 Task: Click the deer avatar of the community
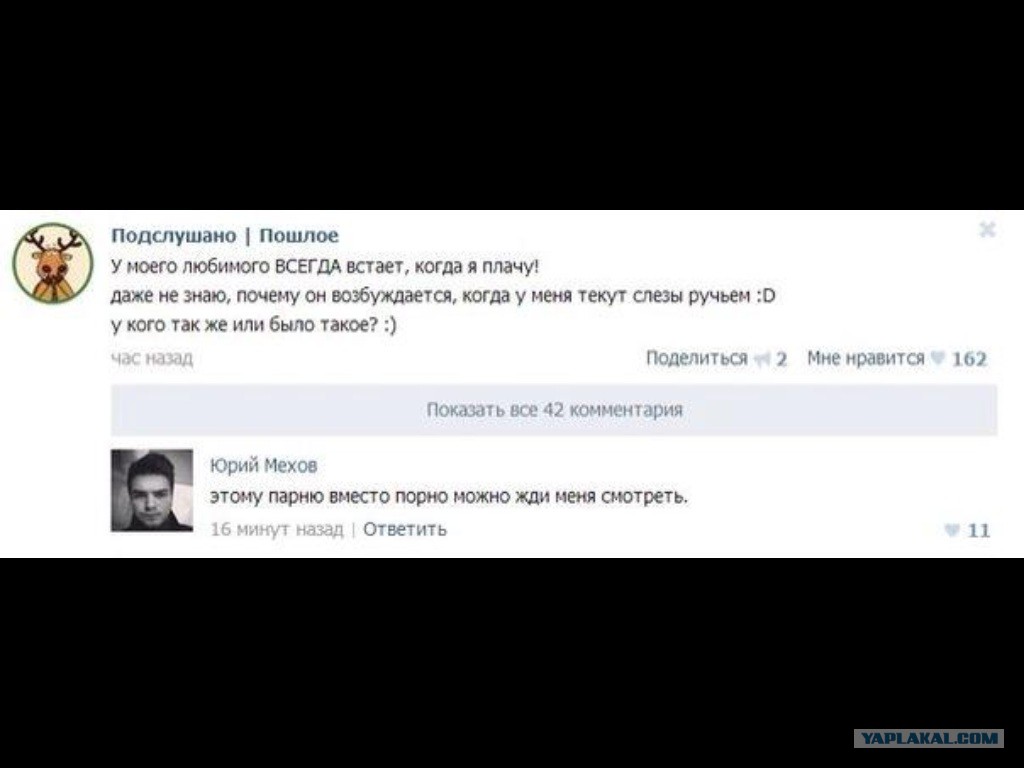(53, 264)
